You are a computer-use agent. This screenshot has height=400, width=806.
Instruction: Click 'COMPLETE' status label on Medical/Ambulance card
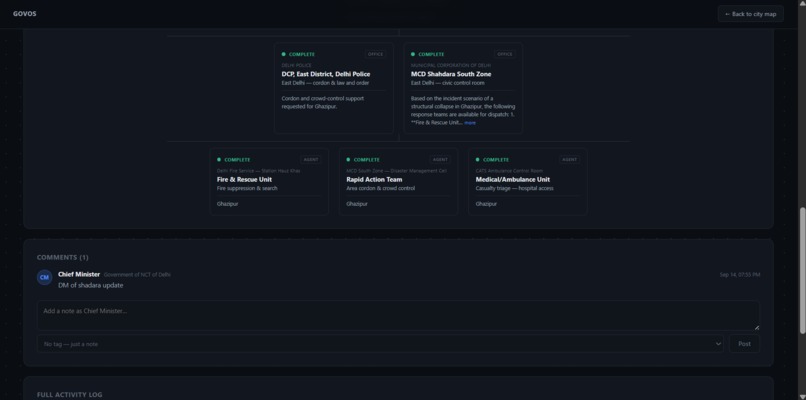(496, 159)
